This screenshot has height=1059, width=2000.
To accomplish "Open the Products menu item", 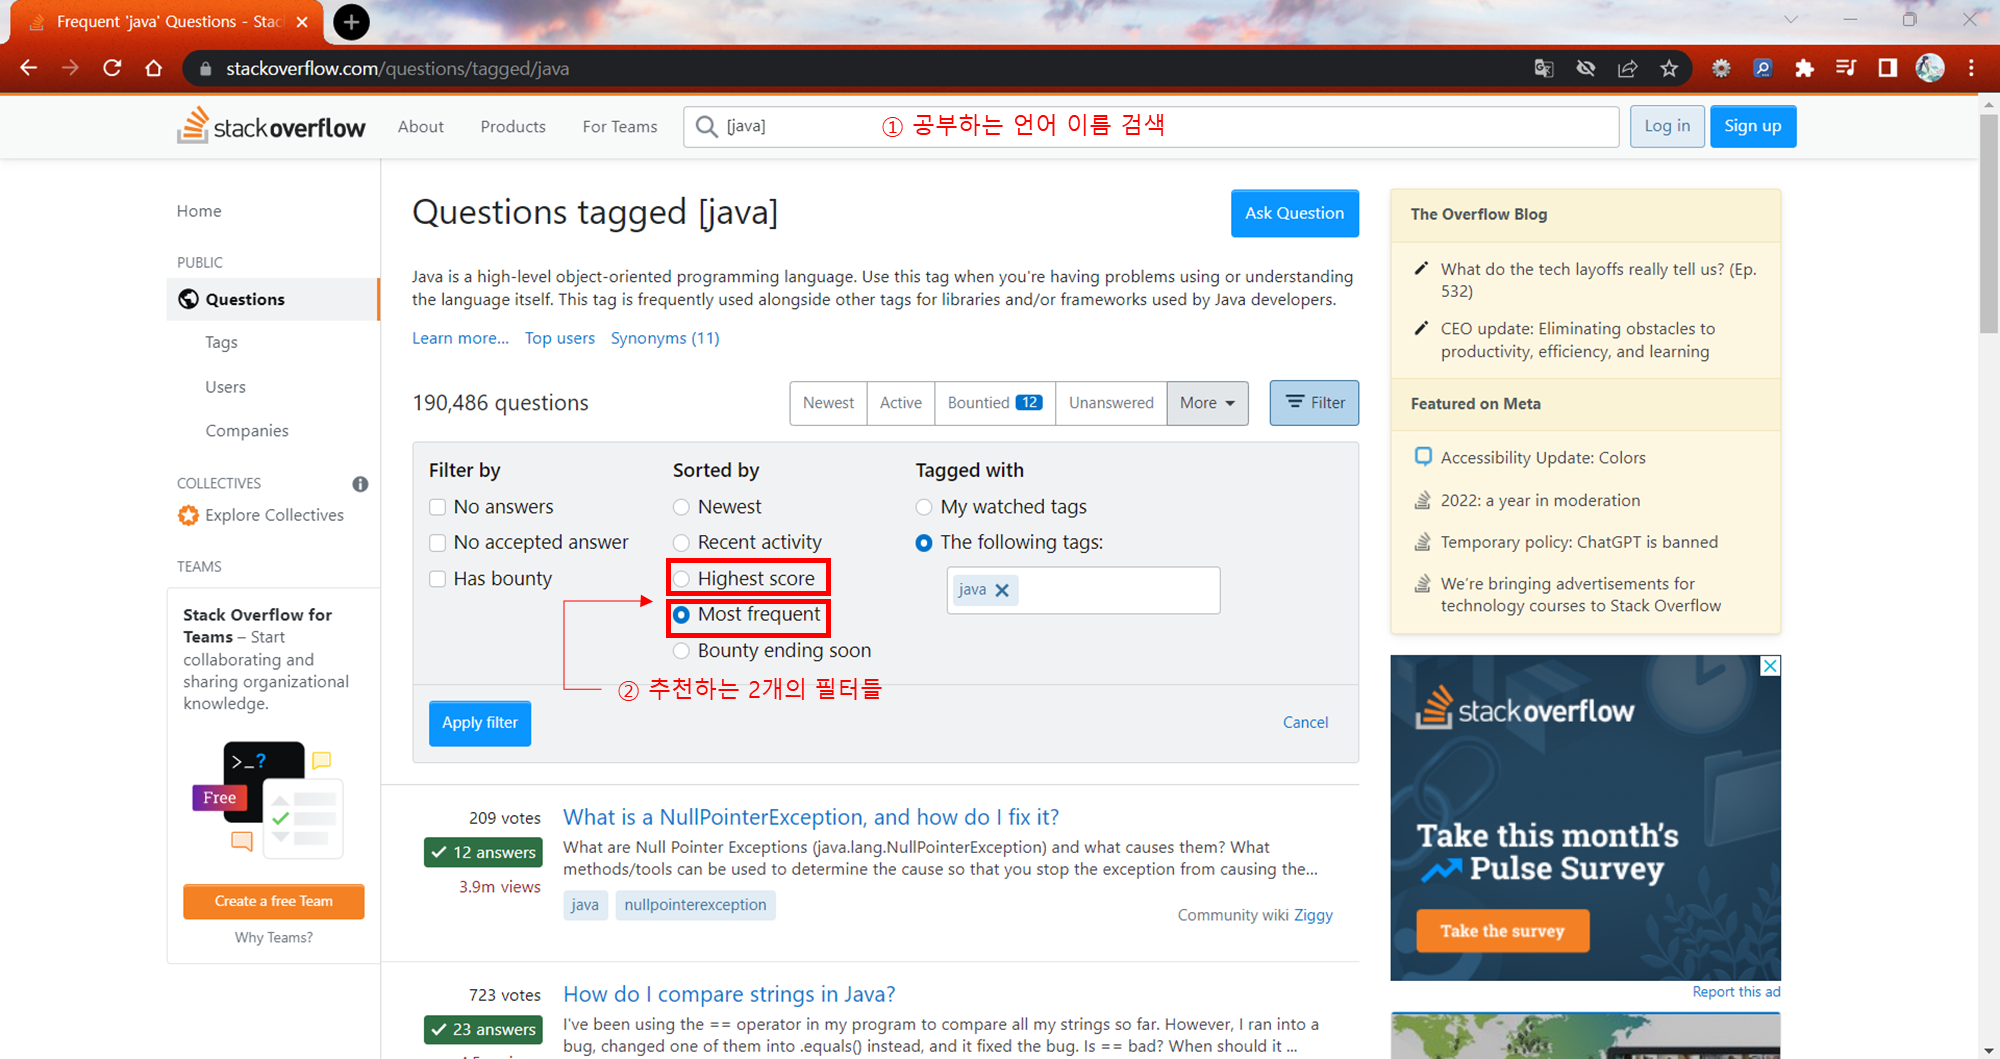I will tap(513, 127).
